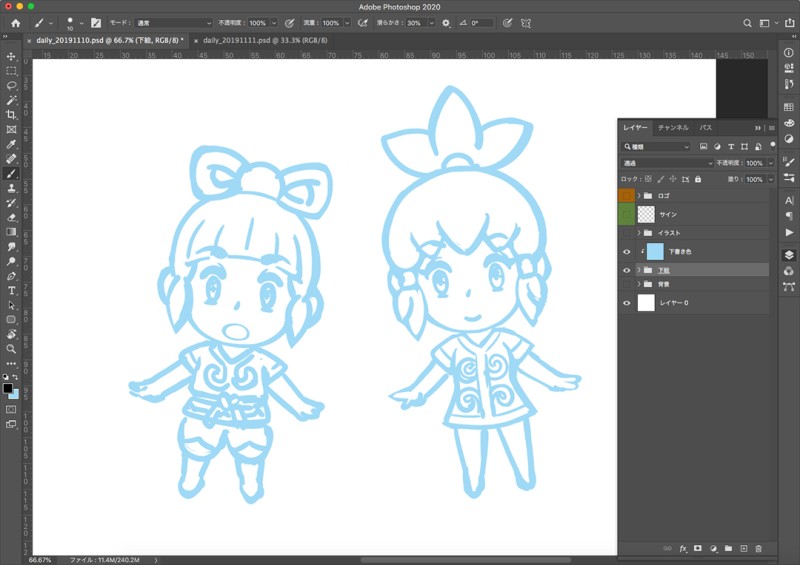Select the Eraser tool
Viewport: 800px width, 565px height.
tap(11, 217)
